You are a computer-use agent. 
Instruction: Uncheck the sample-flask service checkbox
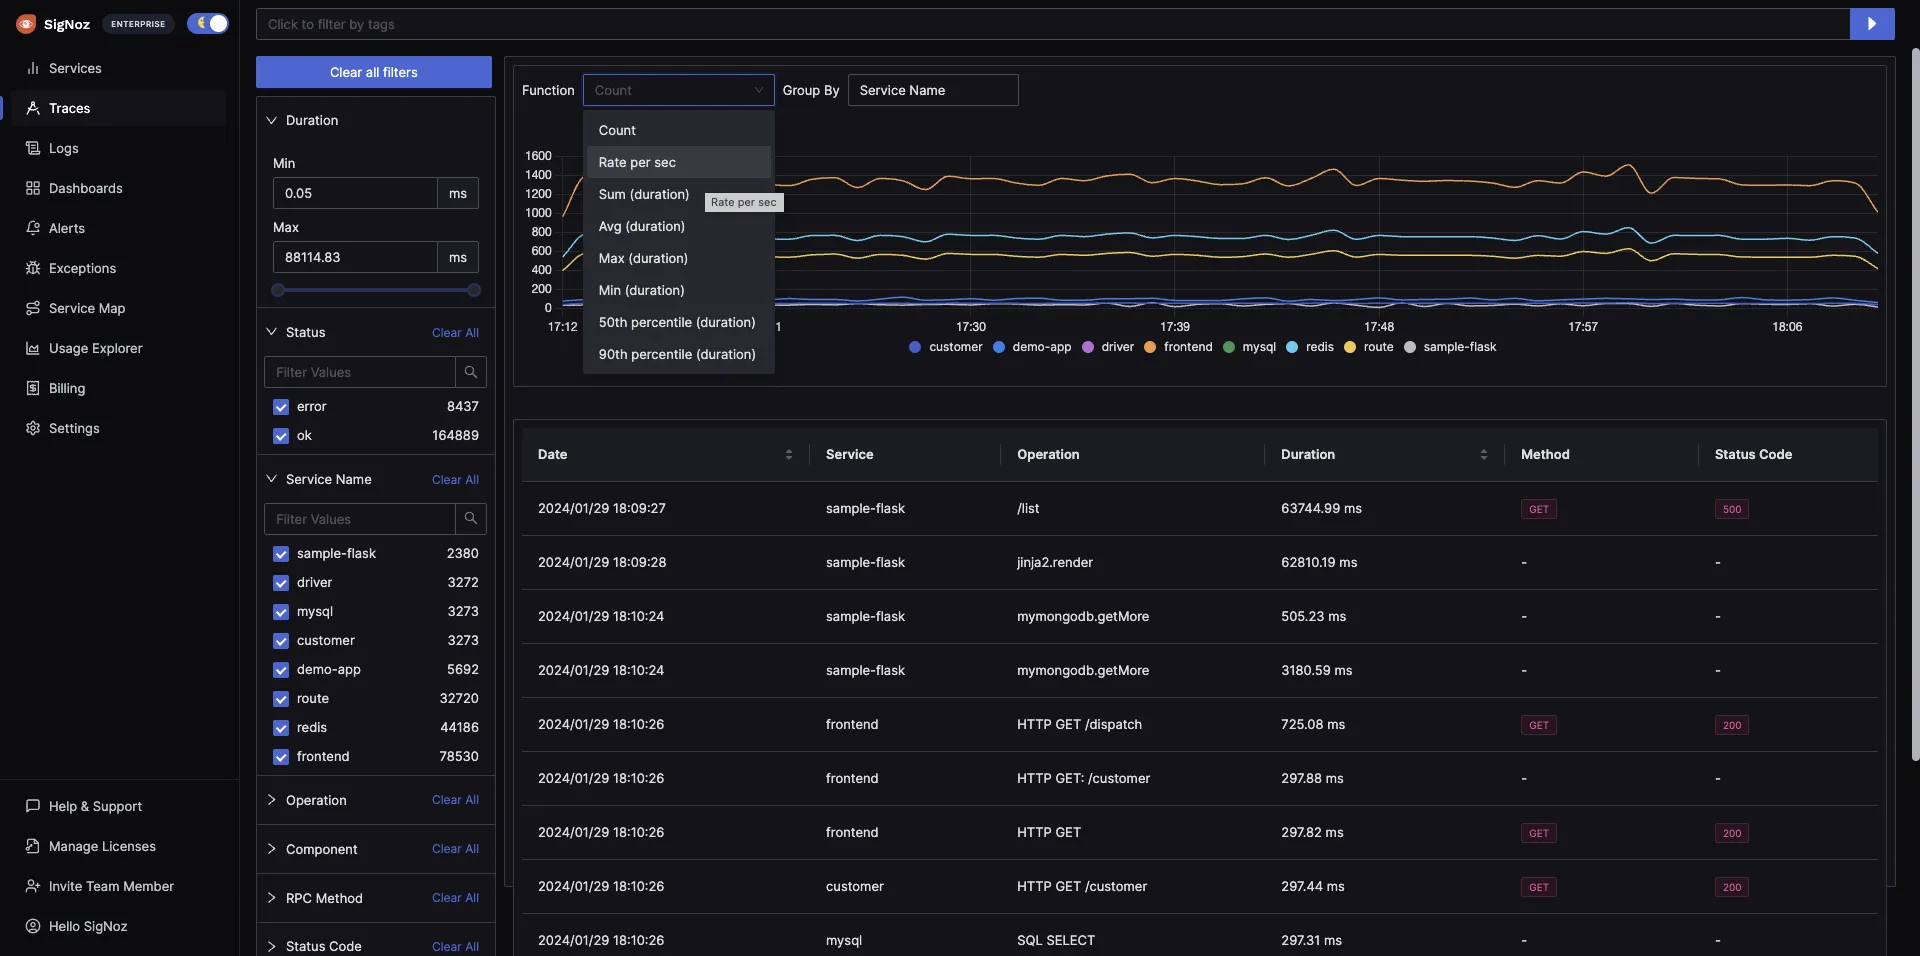coord(281,554)
